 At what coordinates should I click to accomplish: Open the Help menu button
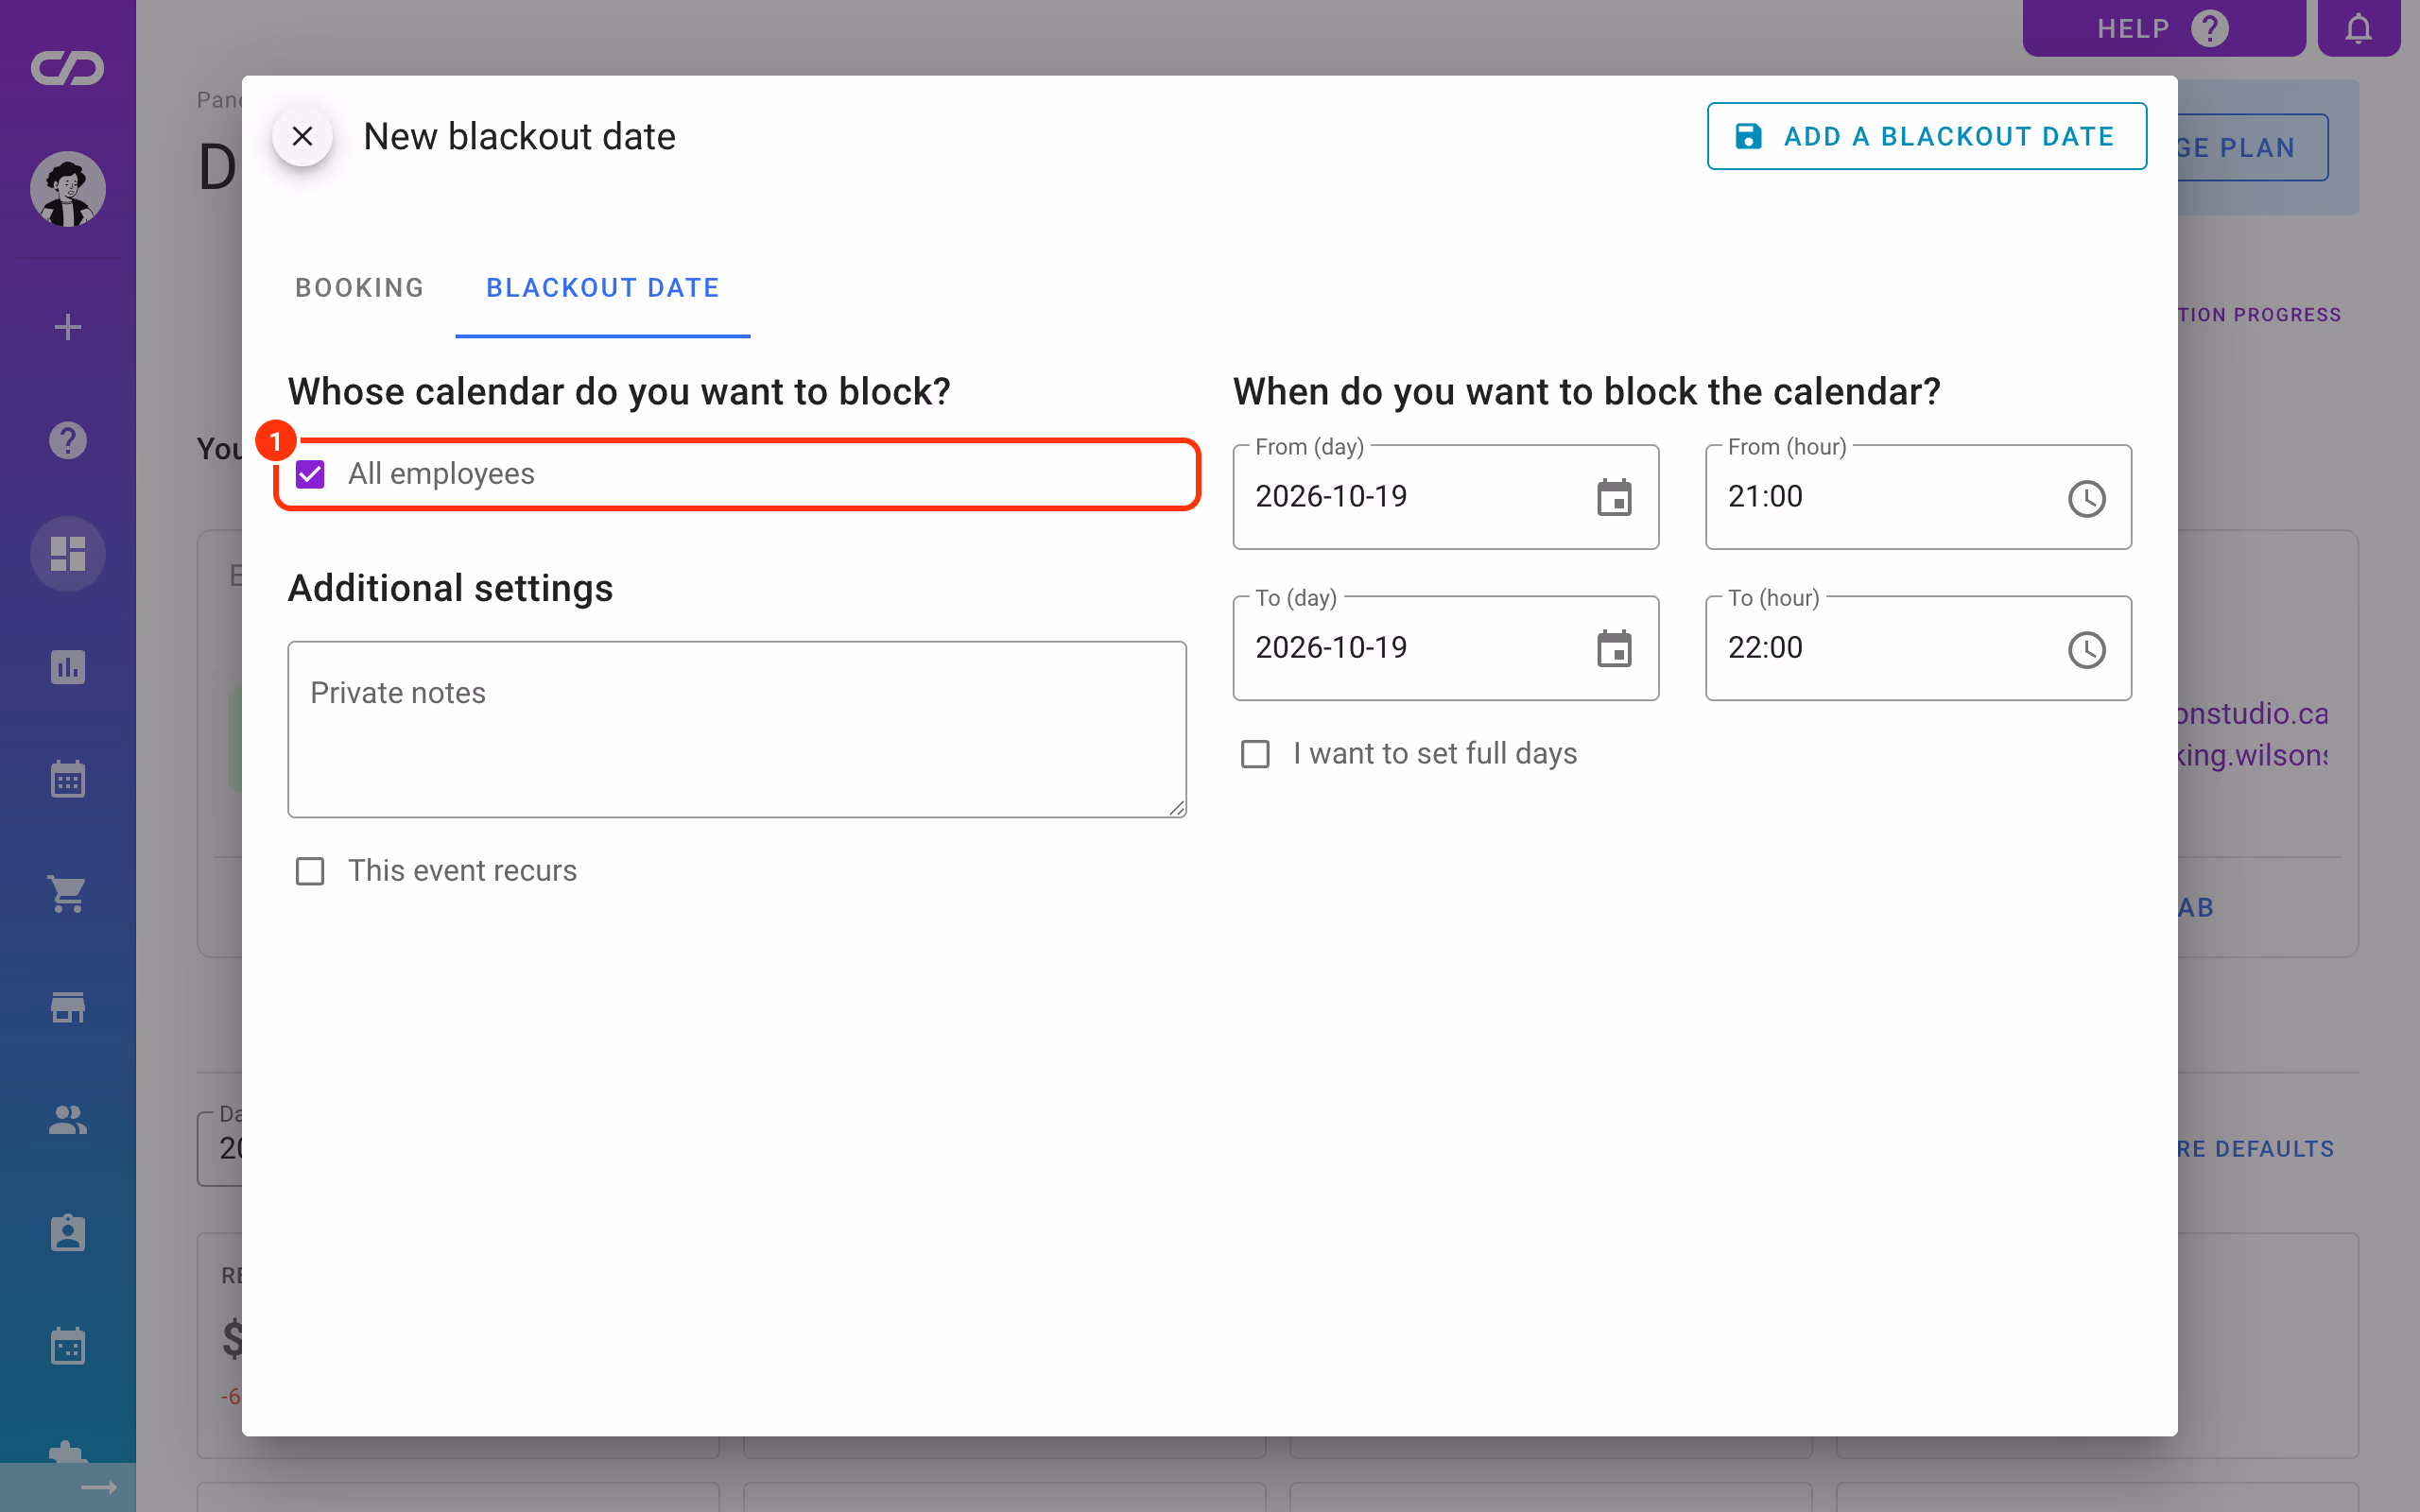(2163, 28)
